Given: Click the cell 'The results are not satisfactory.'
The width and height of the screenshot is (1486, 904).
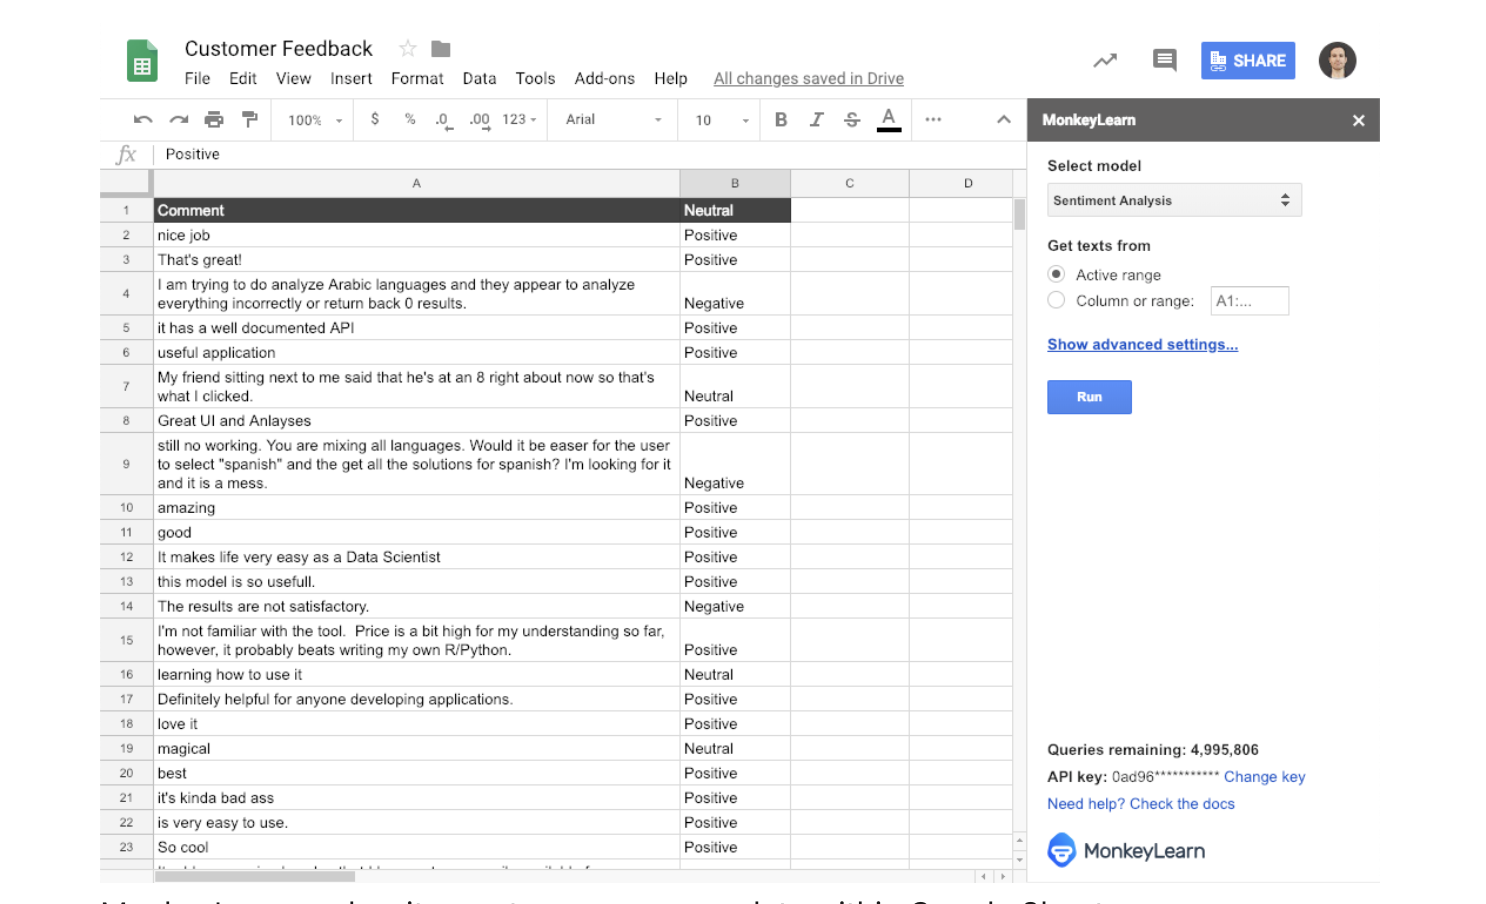Looking at the screenshot, I should pyautogui.click(x=416, y=606).
